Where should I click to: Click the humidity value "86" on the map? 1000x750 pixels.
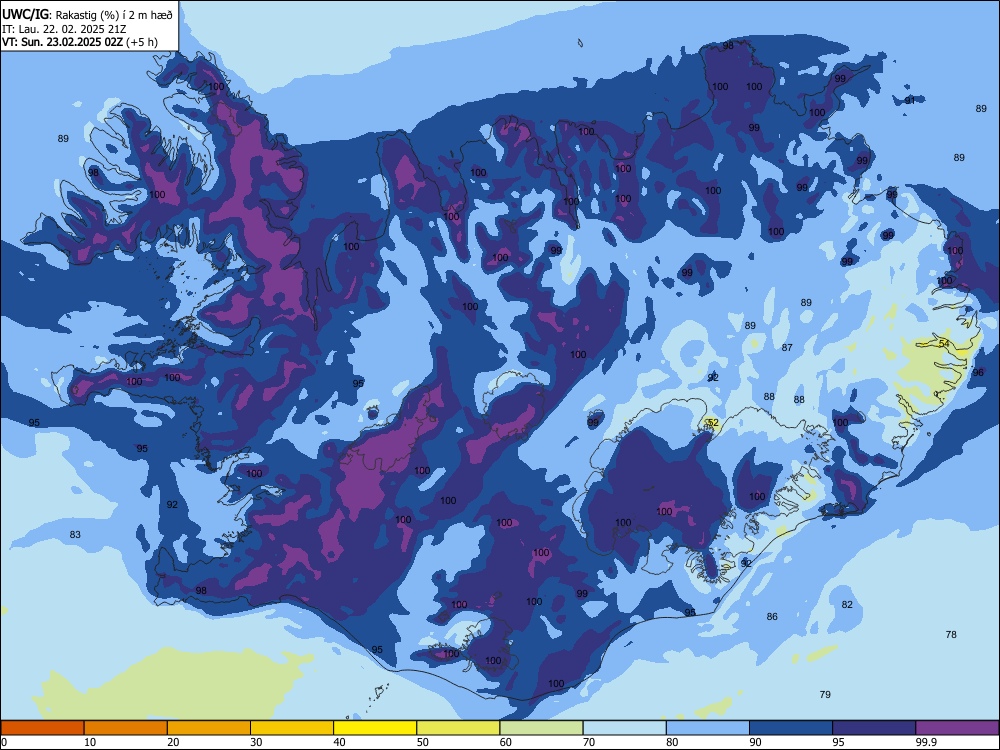tap(772, 617)
